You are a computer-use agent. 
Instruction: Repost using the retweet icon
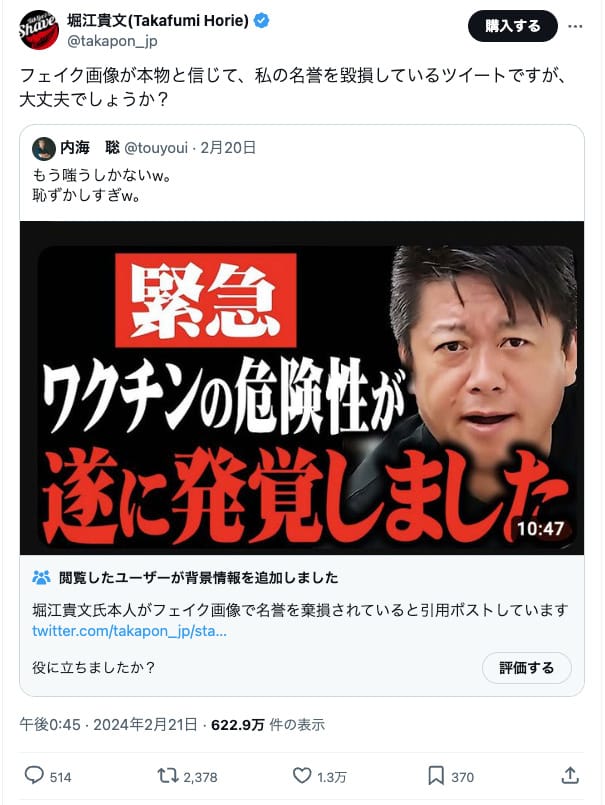167,776
